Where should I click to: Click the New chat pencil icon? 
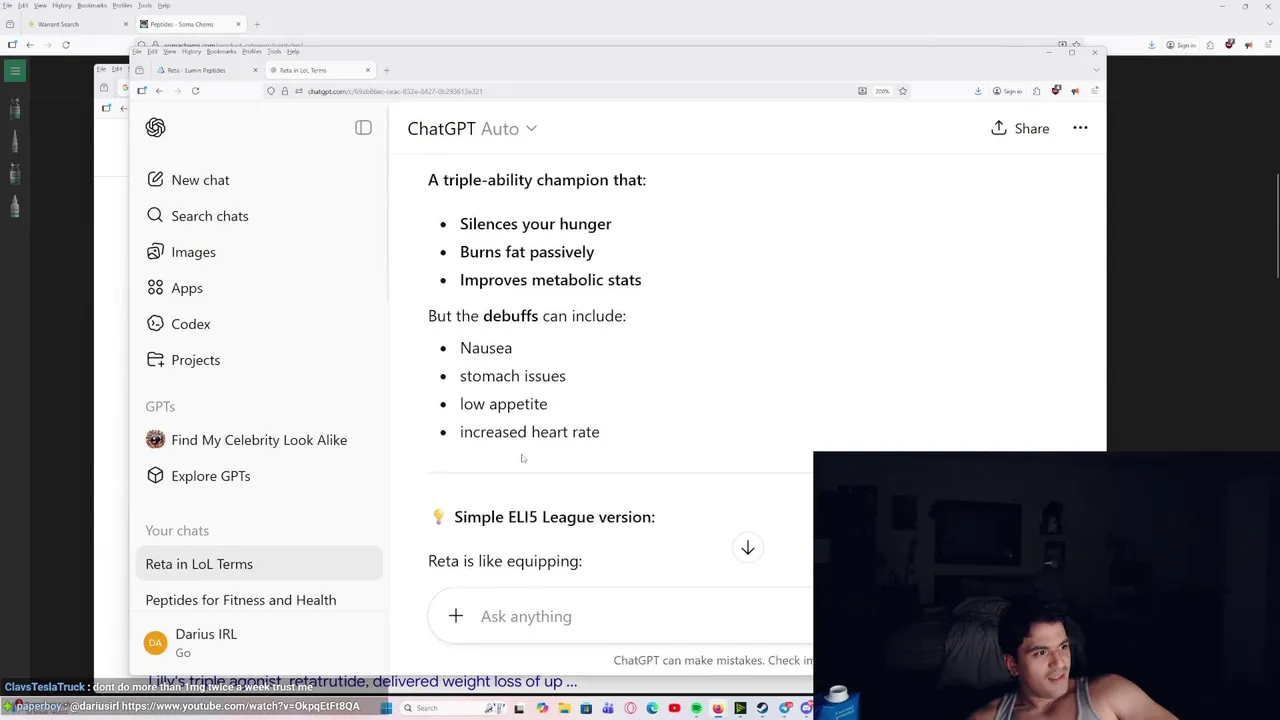click(155, 180)
